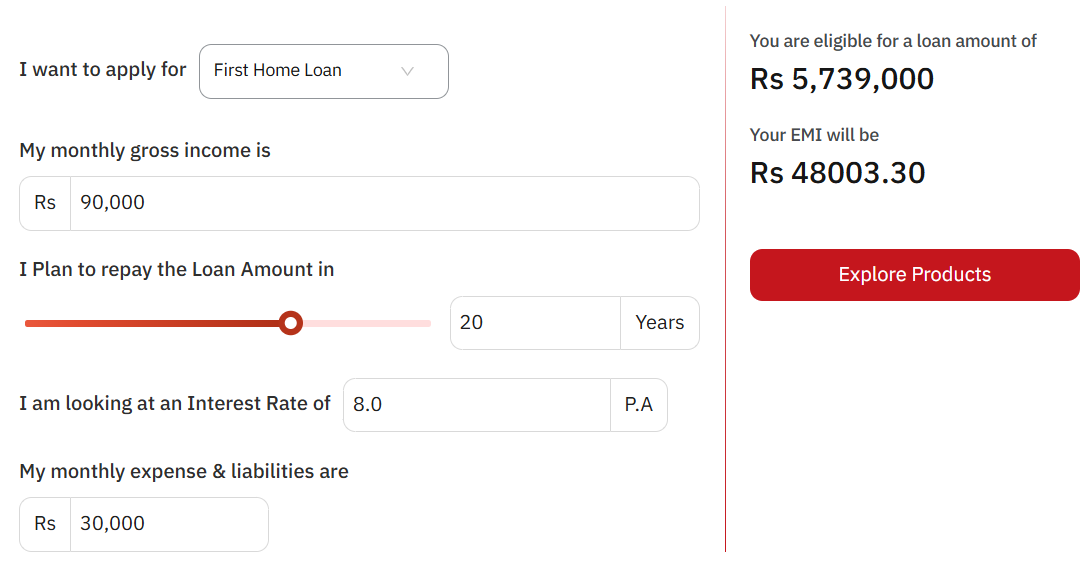Click the Years unit label
This screenshot has height=585, width=1087.
[x=660, y=323]
